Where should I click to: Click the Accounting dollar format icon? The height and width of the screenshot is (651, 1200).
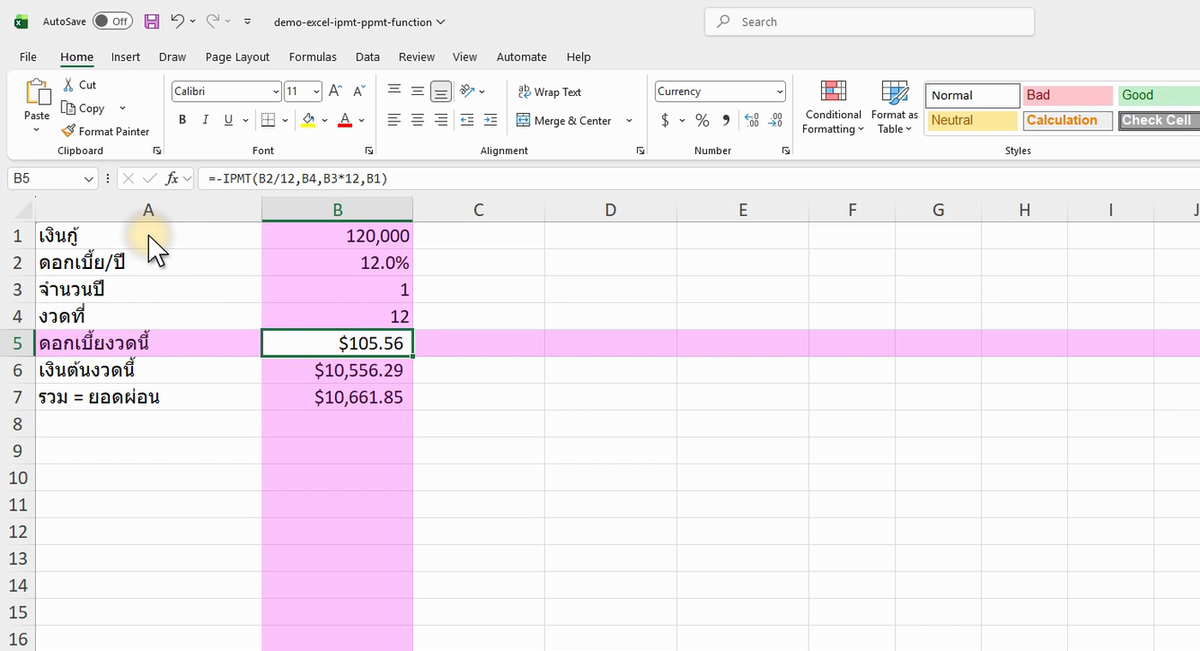665,120
